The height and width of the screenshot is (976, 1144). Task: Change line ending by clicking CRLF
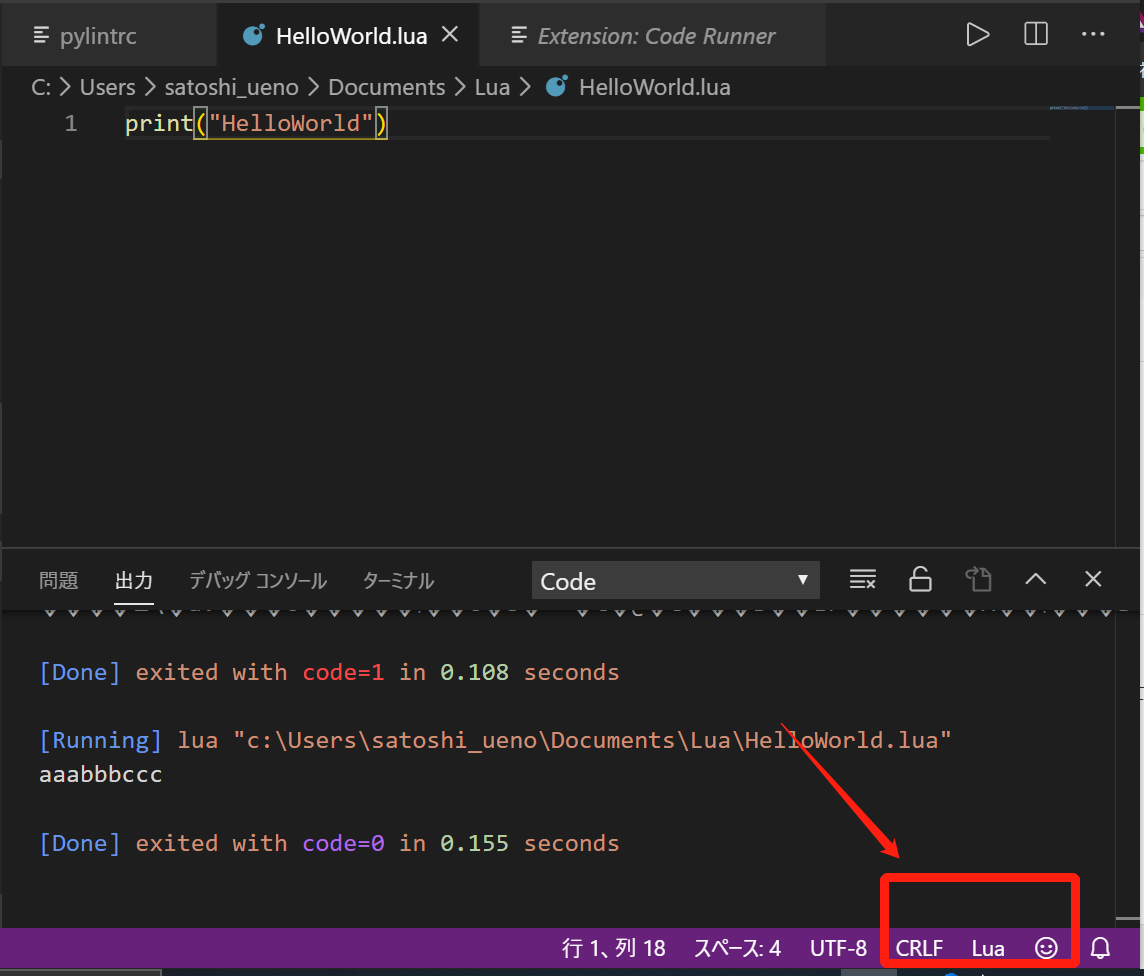coord(918,947)
